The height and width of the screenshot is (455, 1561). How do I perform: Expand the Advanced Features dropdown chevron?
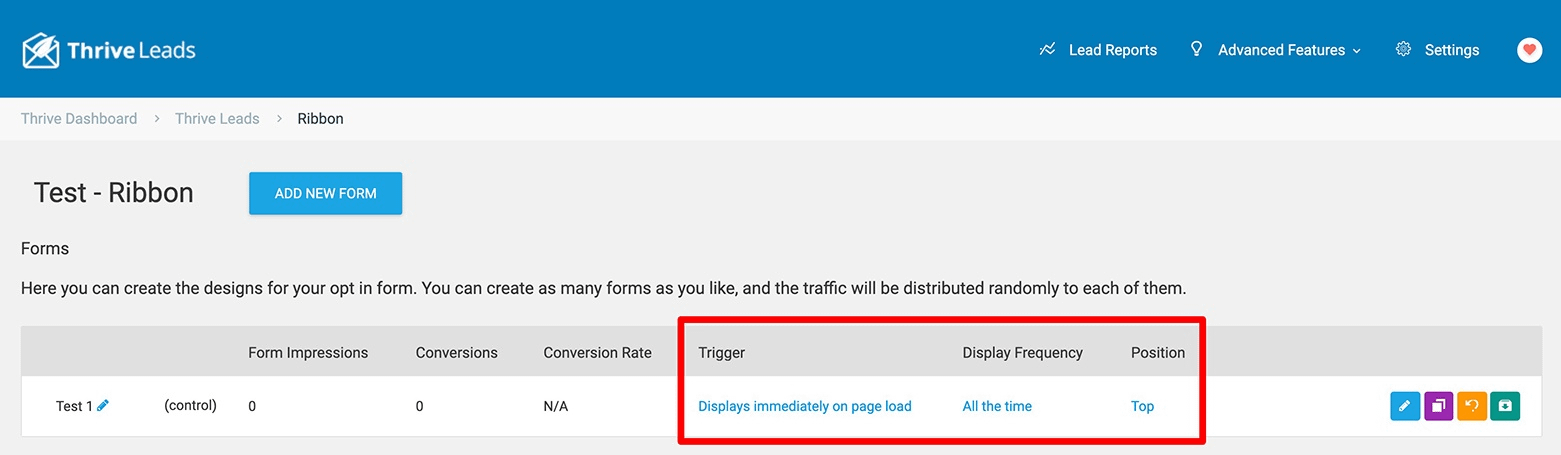[x=1357, y=50]
